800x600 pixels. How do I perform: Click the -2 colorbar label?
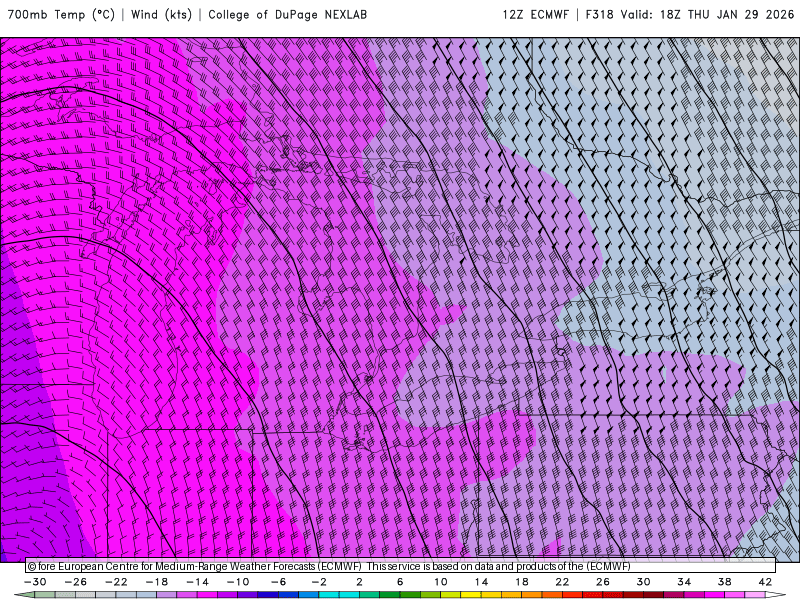[x=319, y=582]
